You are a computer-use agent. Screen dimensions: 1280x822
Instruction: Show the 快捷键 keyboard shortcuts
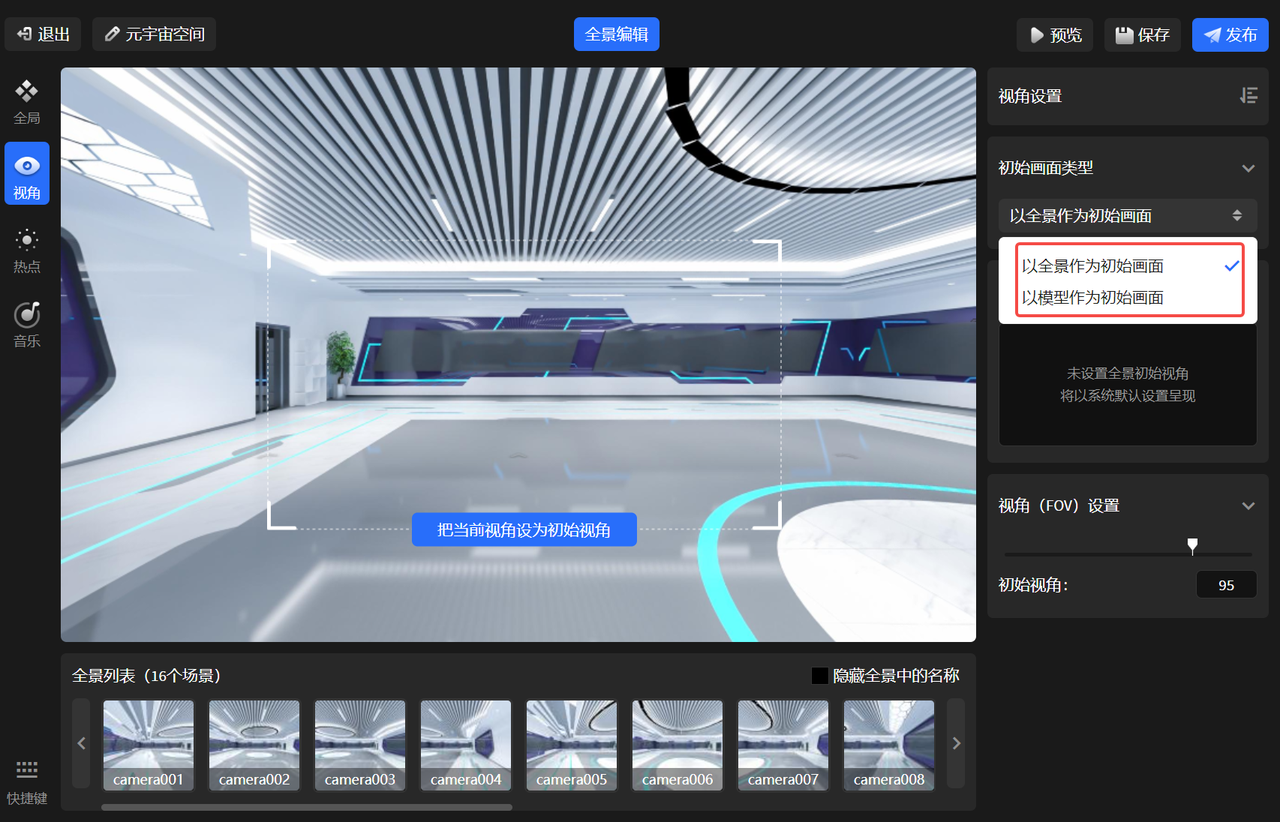coord(27,779)
